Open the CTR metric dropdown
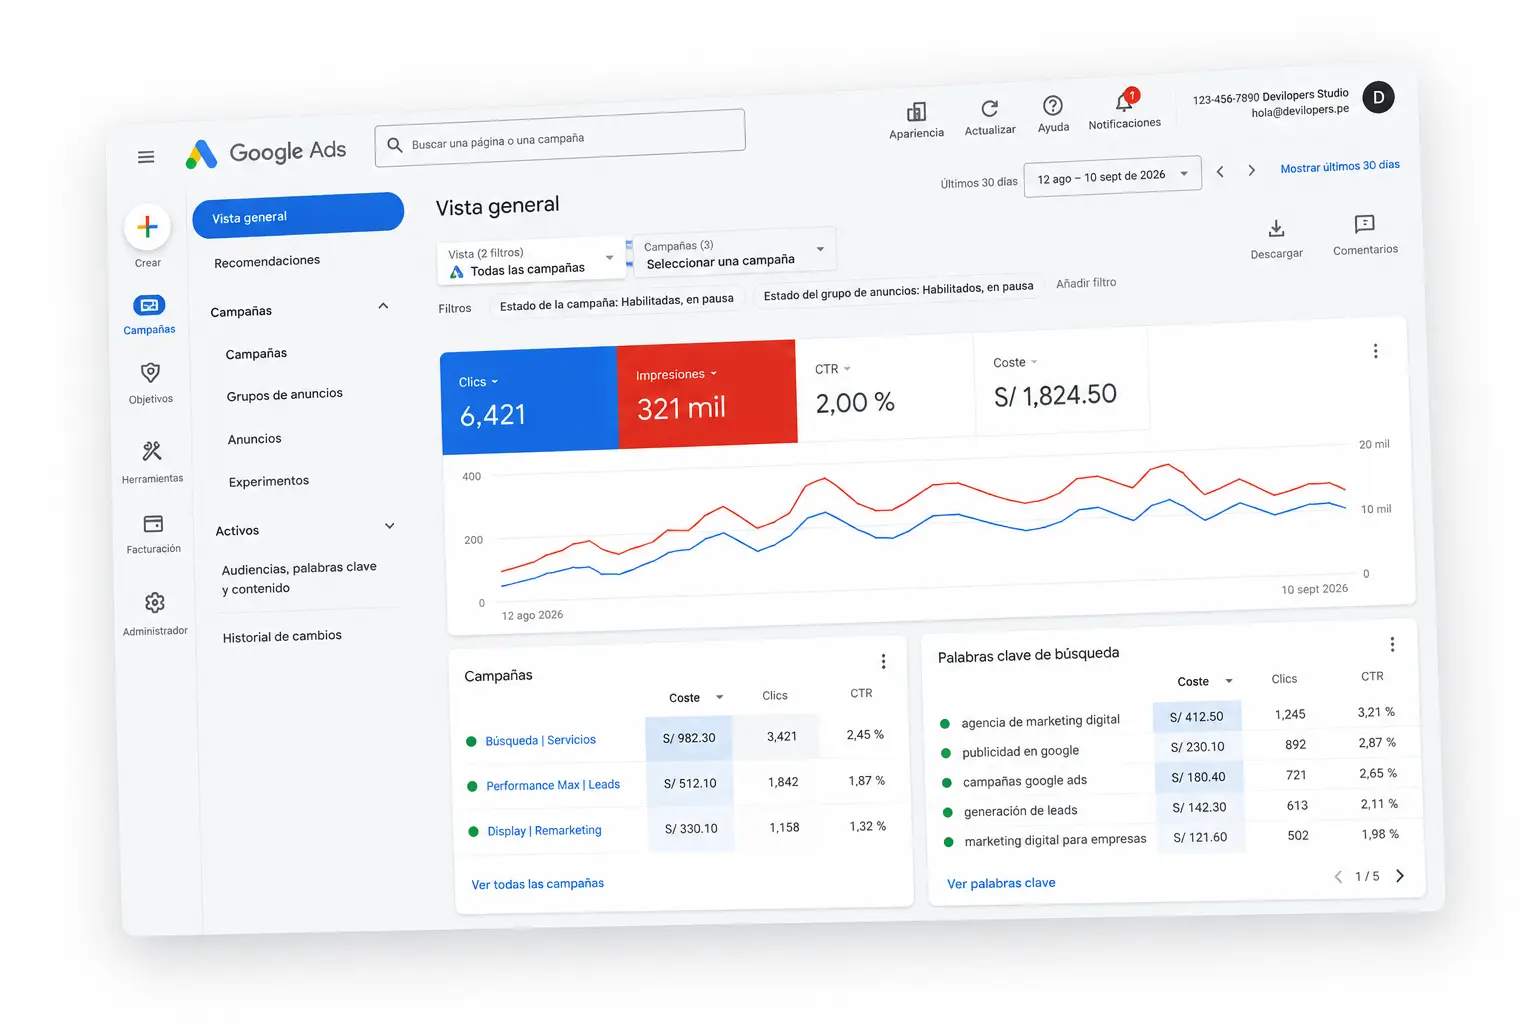The width and height of the screenshot is (1536, 1024). point(832,369)
